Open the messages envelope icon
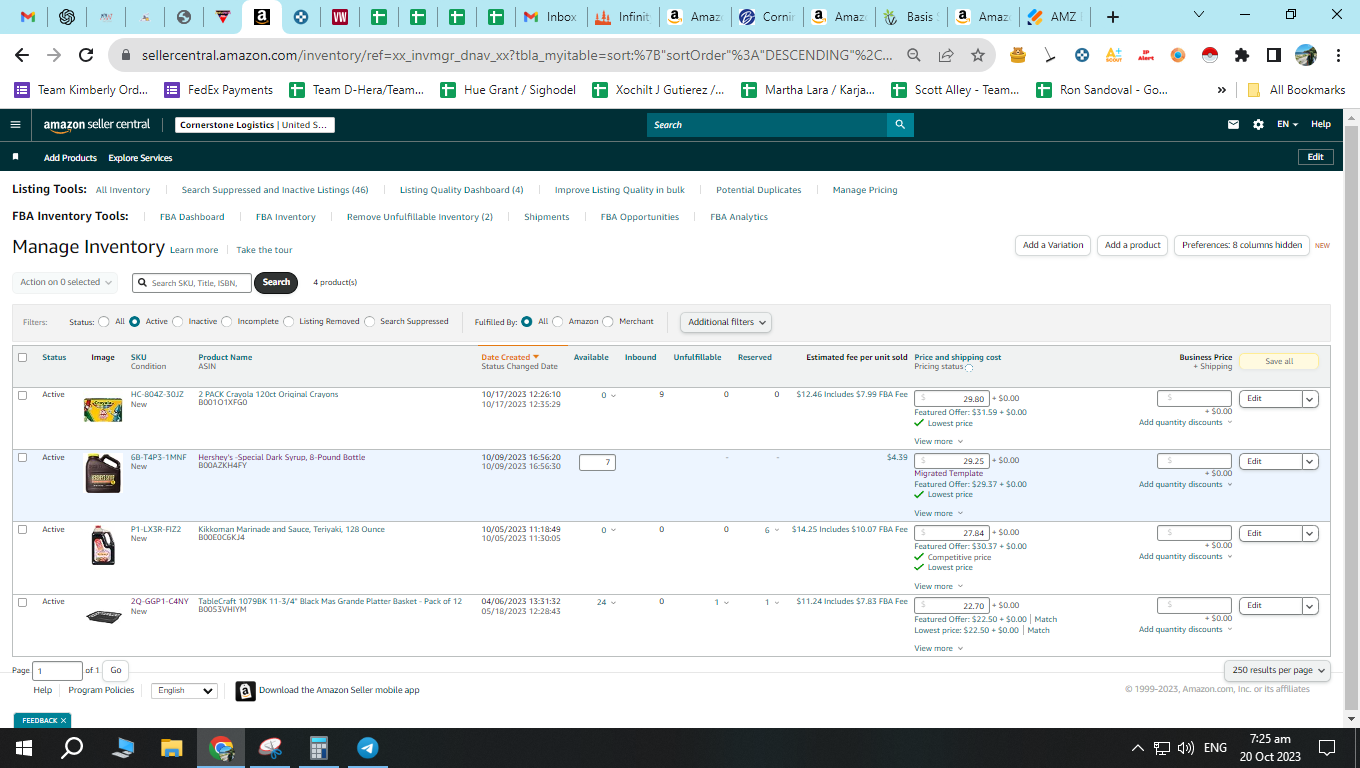1360x768 pixels. [x=1234, y=125]
